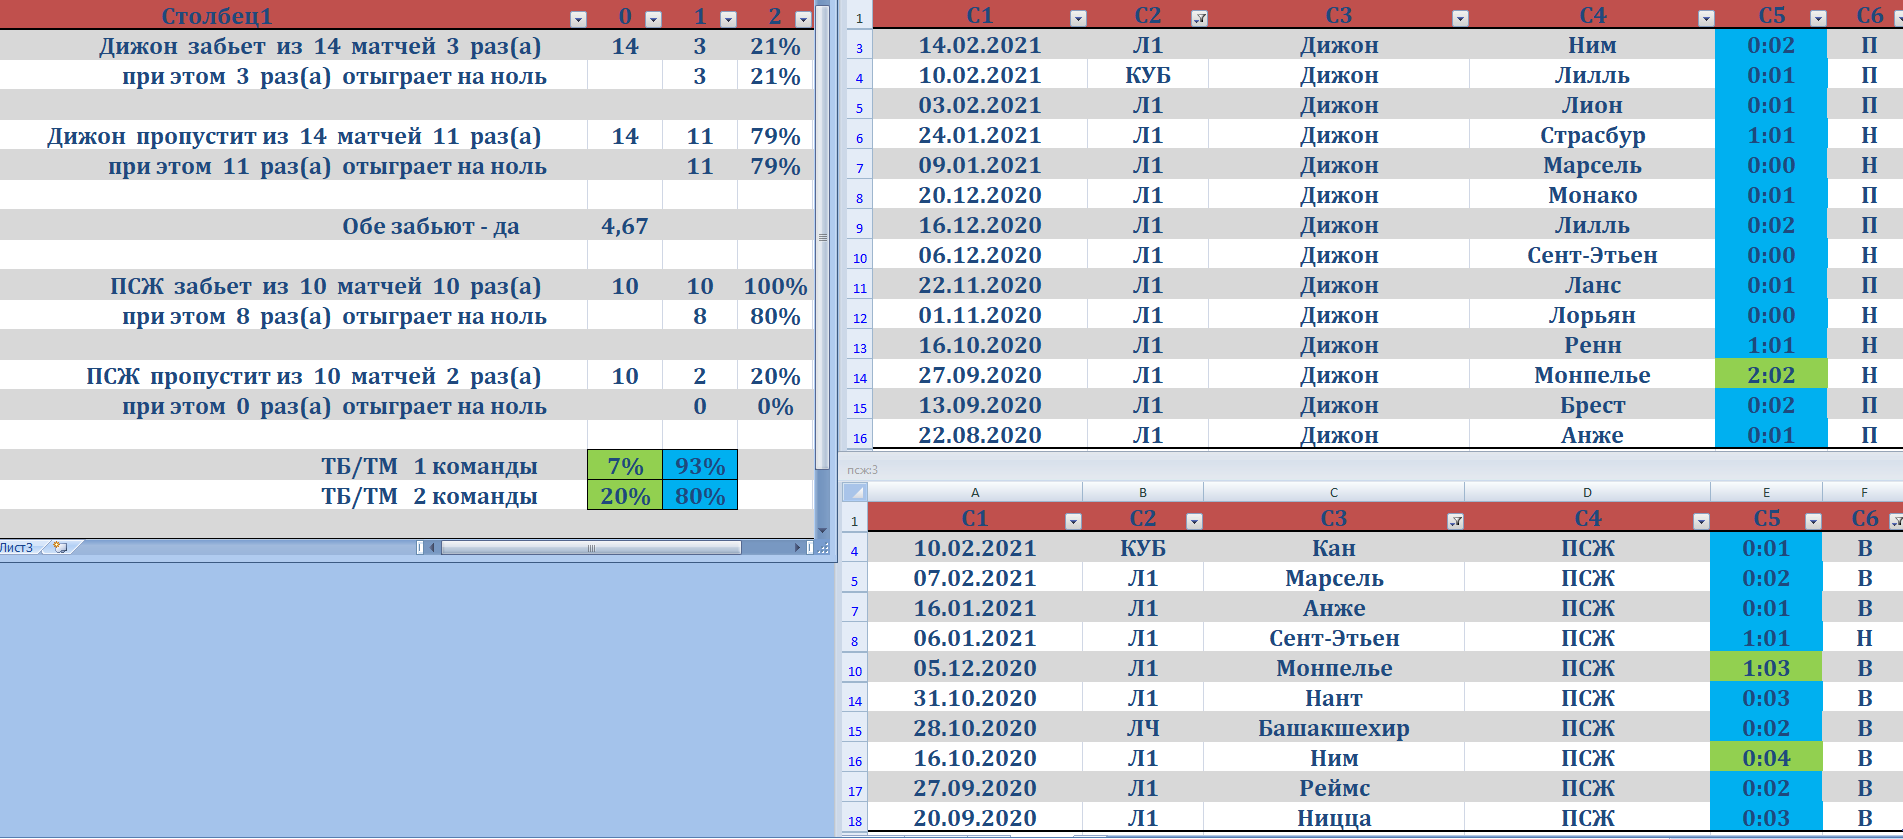Image resolution: width=1903 pixels, height=839 pixels.
Task: Click the Башакшехир cell in ПСЖ table
Action: (1334, 728)
